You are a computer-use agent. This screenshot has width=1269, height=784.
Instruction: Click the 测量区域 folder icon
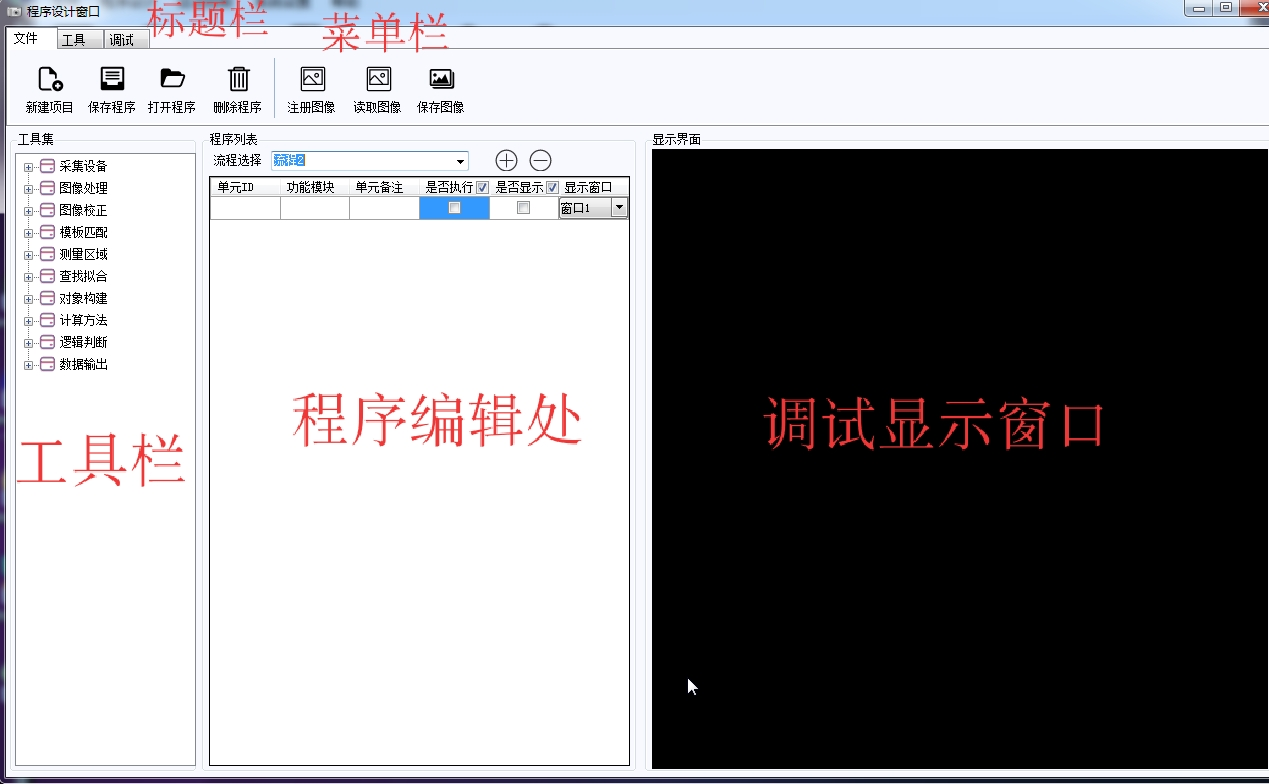(x=47, y=254)
